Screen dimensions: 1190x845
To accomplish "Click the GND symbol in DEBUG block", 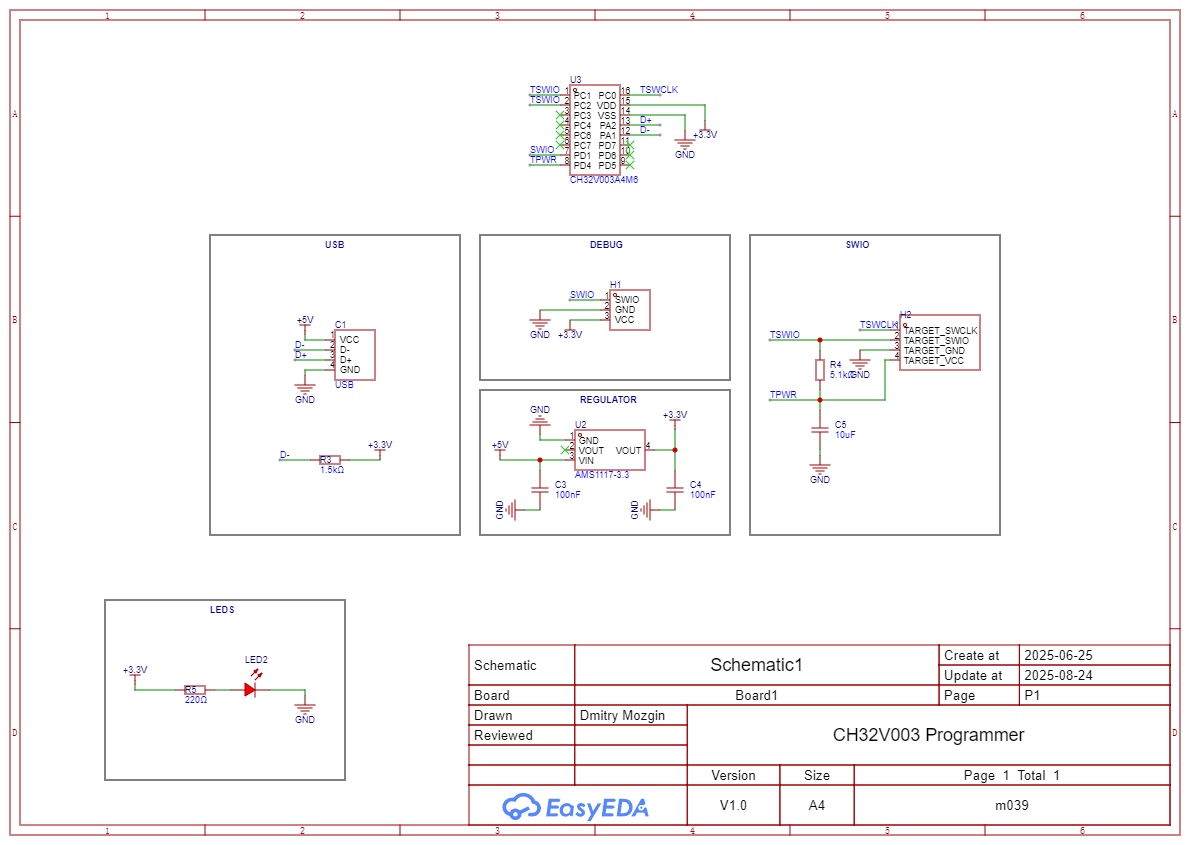I will point(540,327).
